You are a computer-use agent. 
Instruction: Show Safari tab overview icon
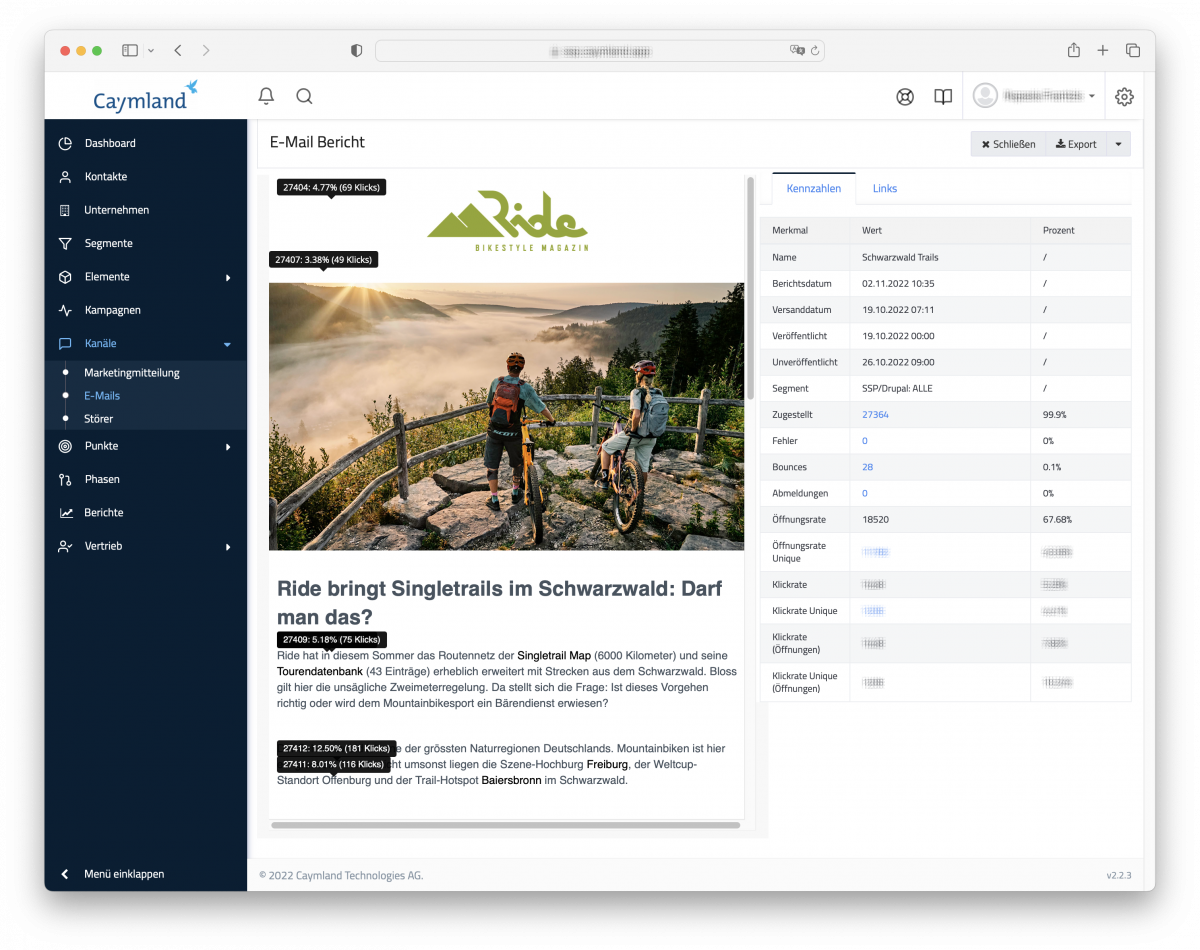pos(1133,50)
